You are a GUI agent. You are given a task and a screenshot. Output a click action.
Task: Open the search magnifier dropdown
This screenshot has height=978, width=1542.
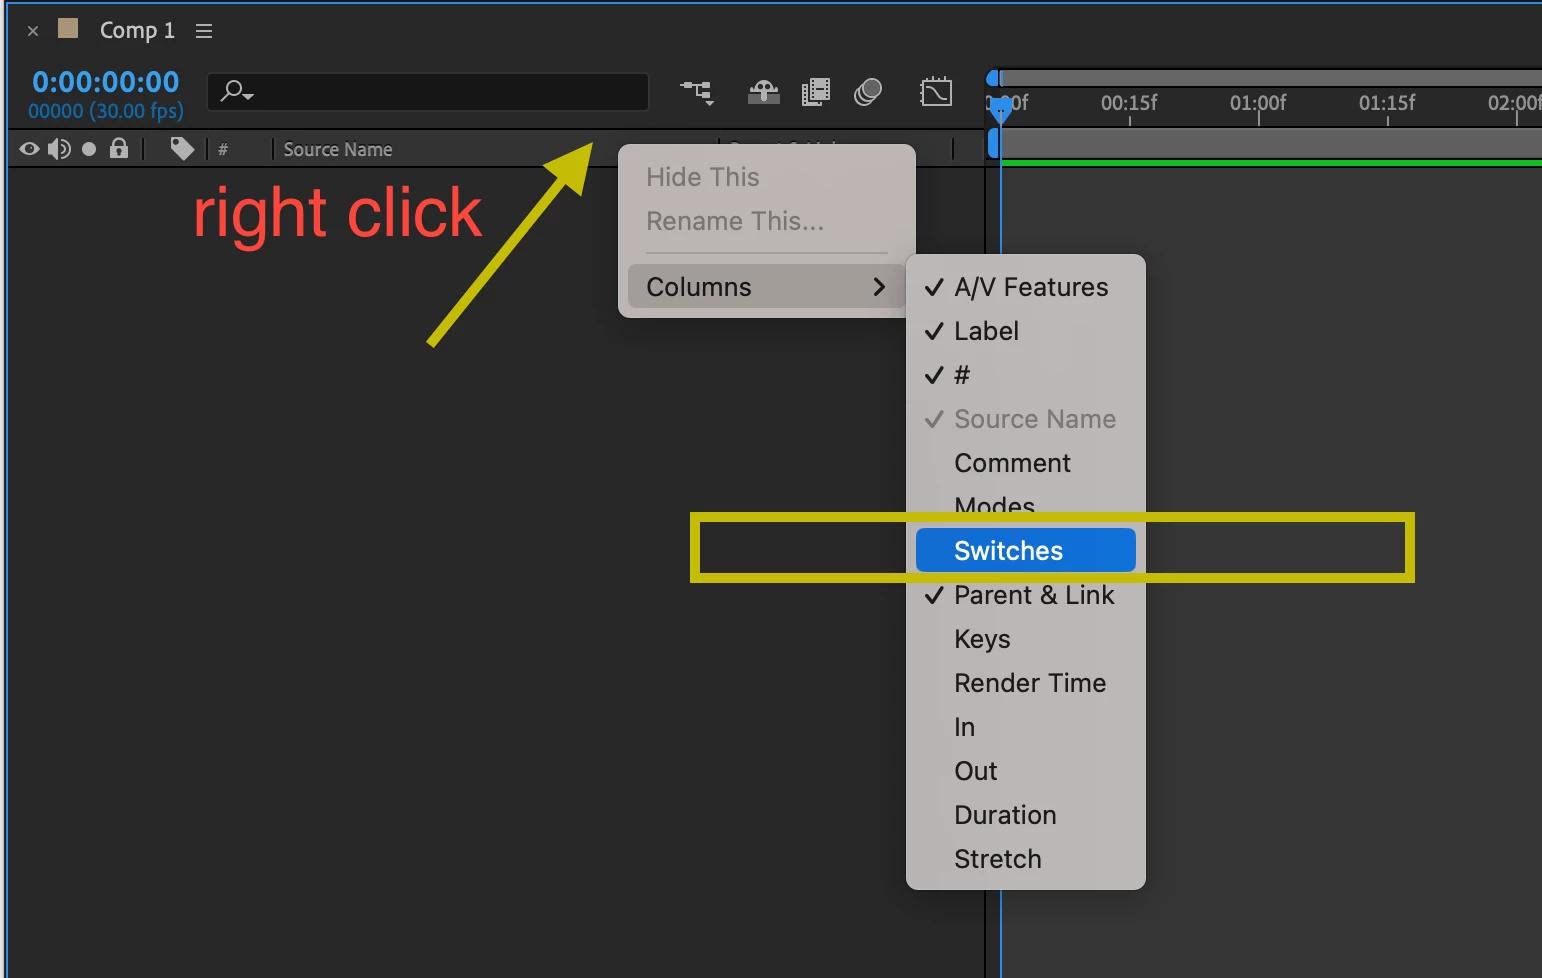[x=237, y=92]
